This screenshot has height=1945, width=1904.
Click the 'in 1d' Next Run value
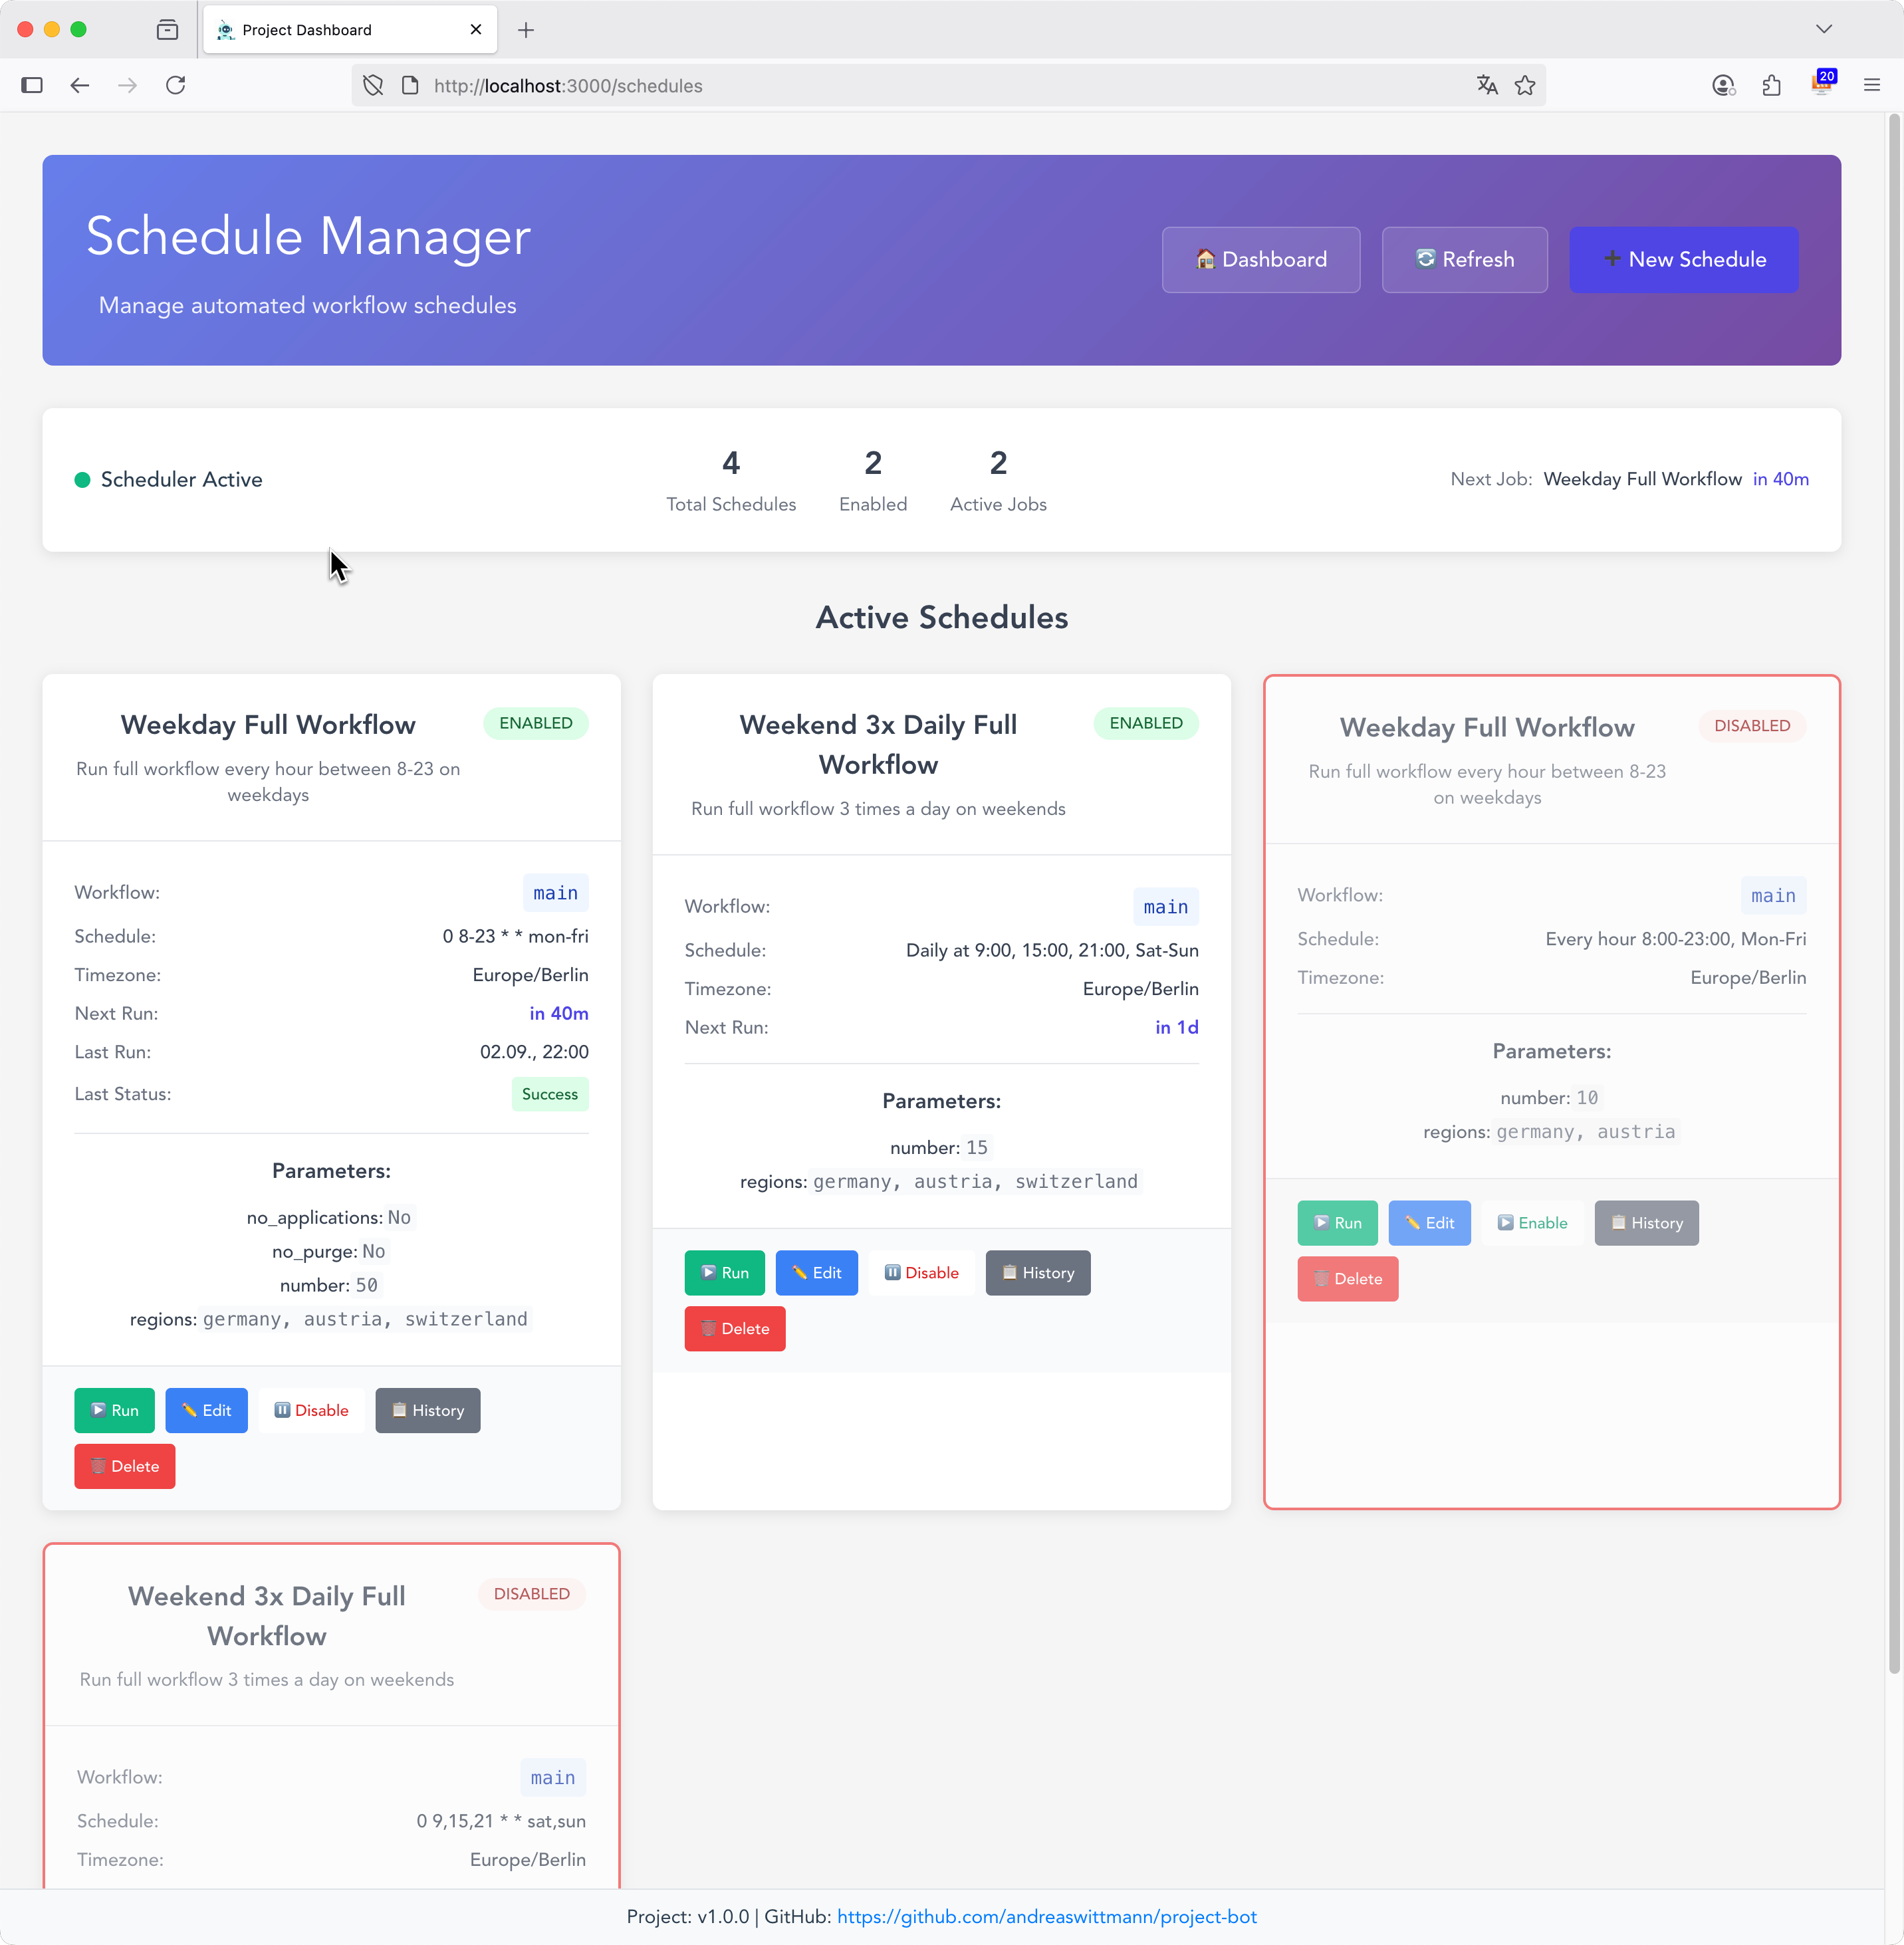(x=1177, y=1027)
